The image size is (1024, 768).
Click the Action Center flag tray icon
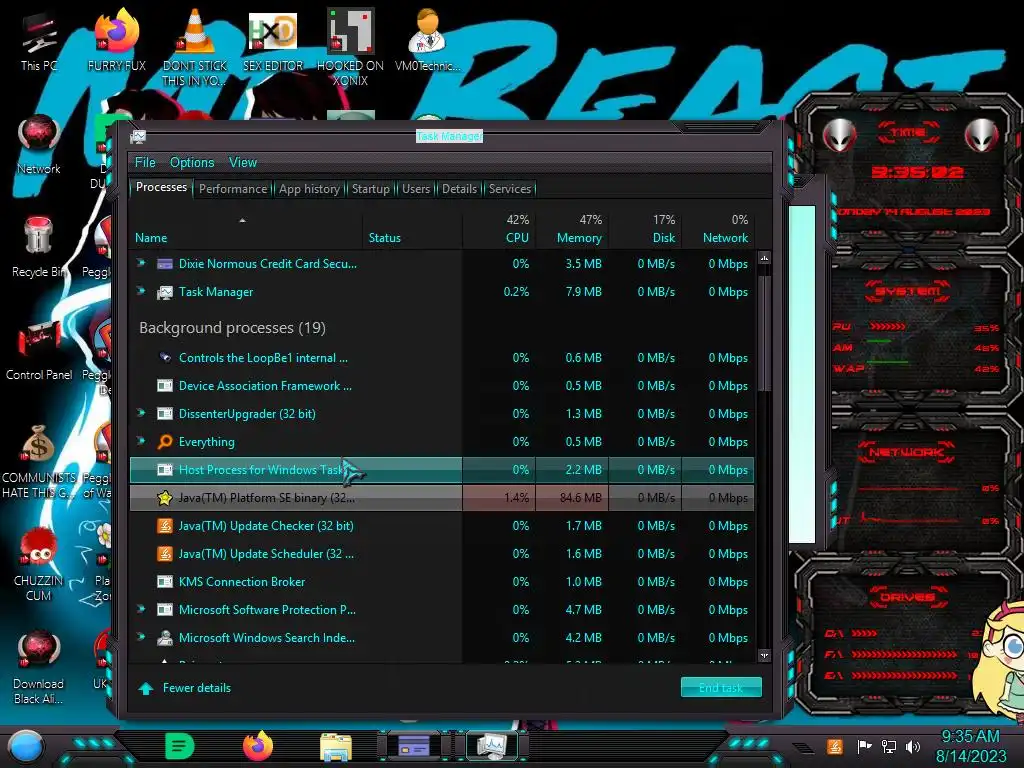coord(864,746)
